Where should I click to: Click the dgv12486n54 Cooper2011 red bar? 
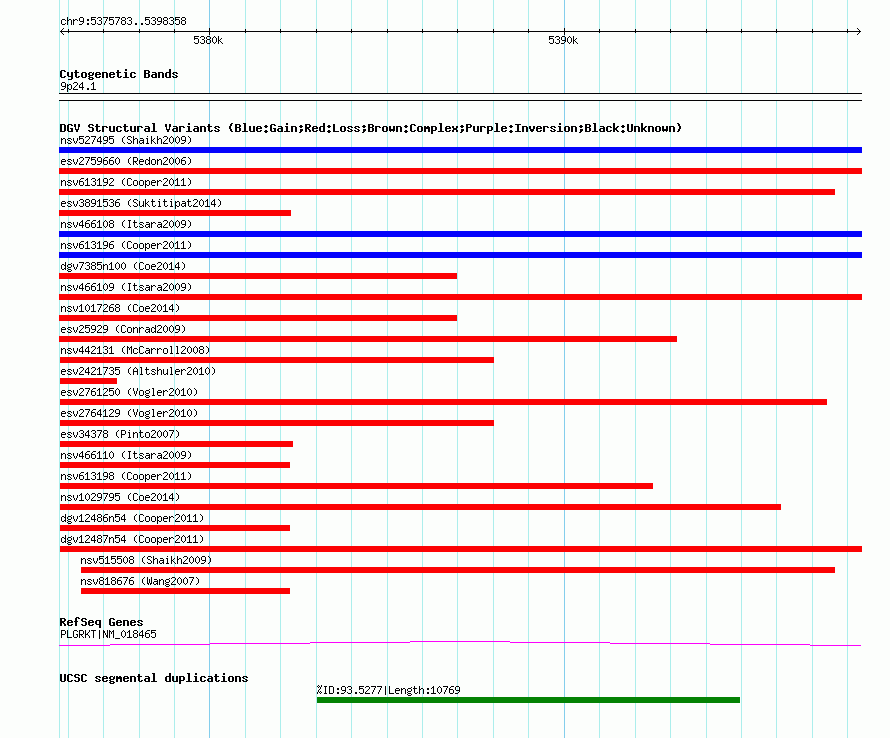(x=174, y=528)
